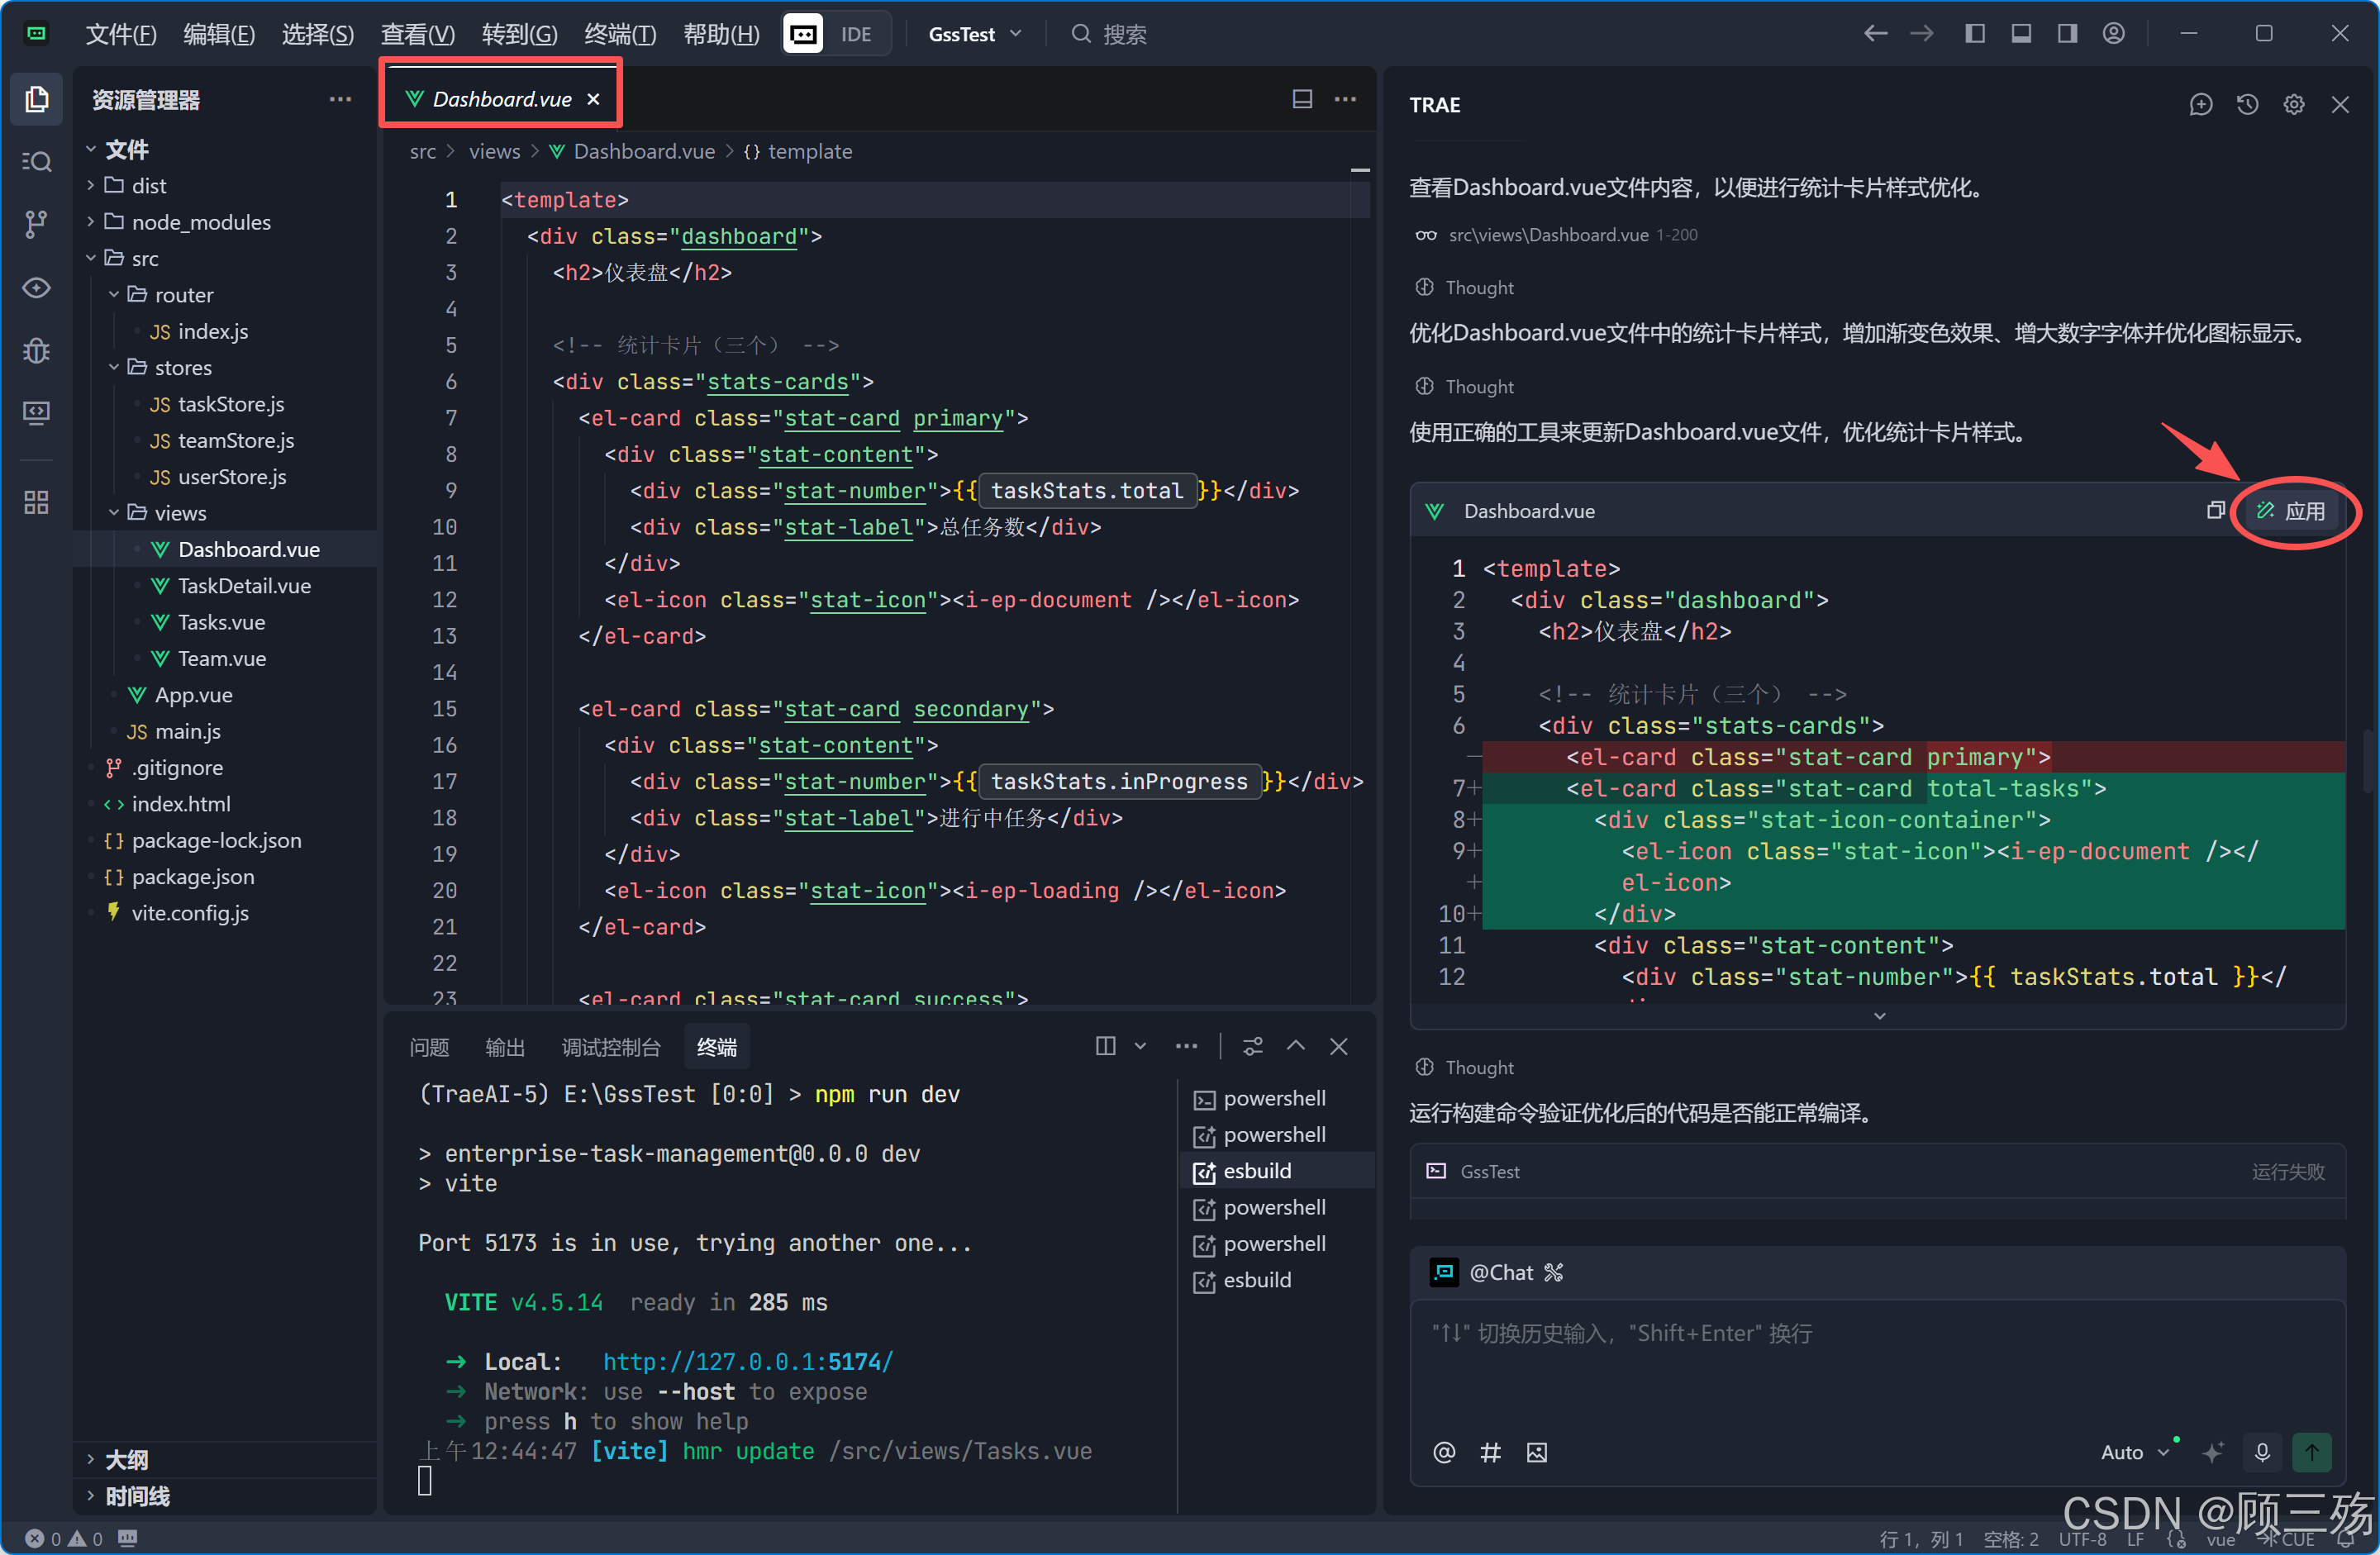This screenshot has height=1555, width=2380.
Task: Open the local http://127.0.0.1:5174/ link
Action: tap(747, 1361)
